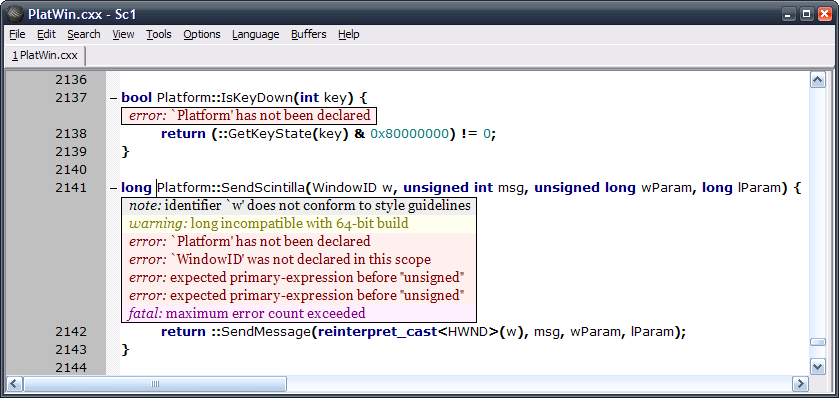The width and height of the screenshot is (839, 398).
Task: Open the Language menu
Action: tap(255, 34)
